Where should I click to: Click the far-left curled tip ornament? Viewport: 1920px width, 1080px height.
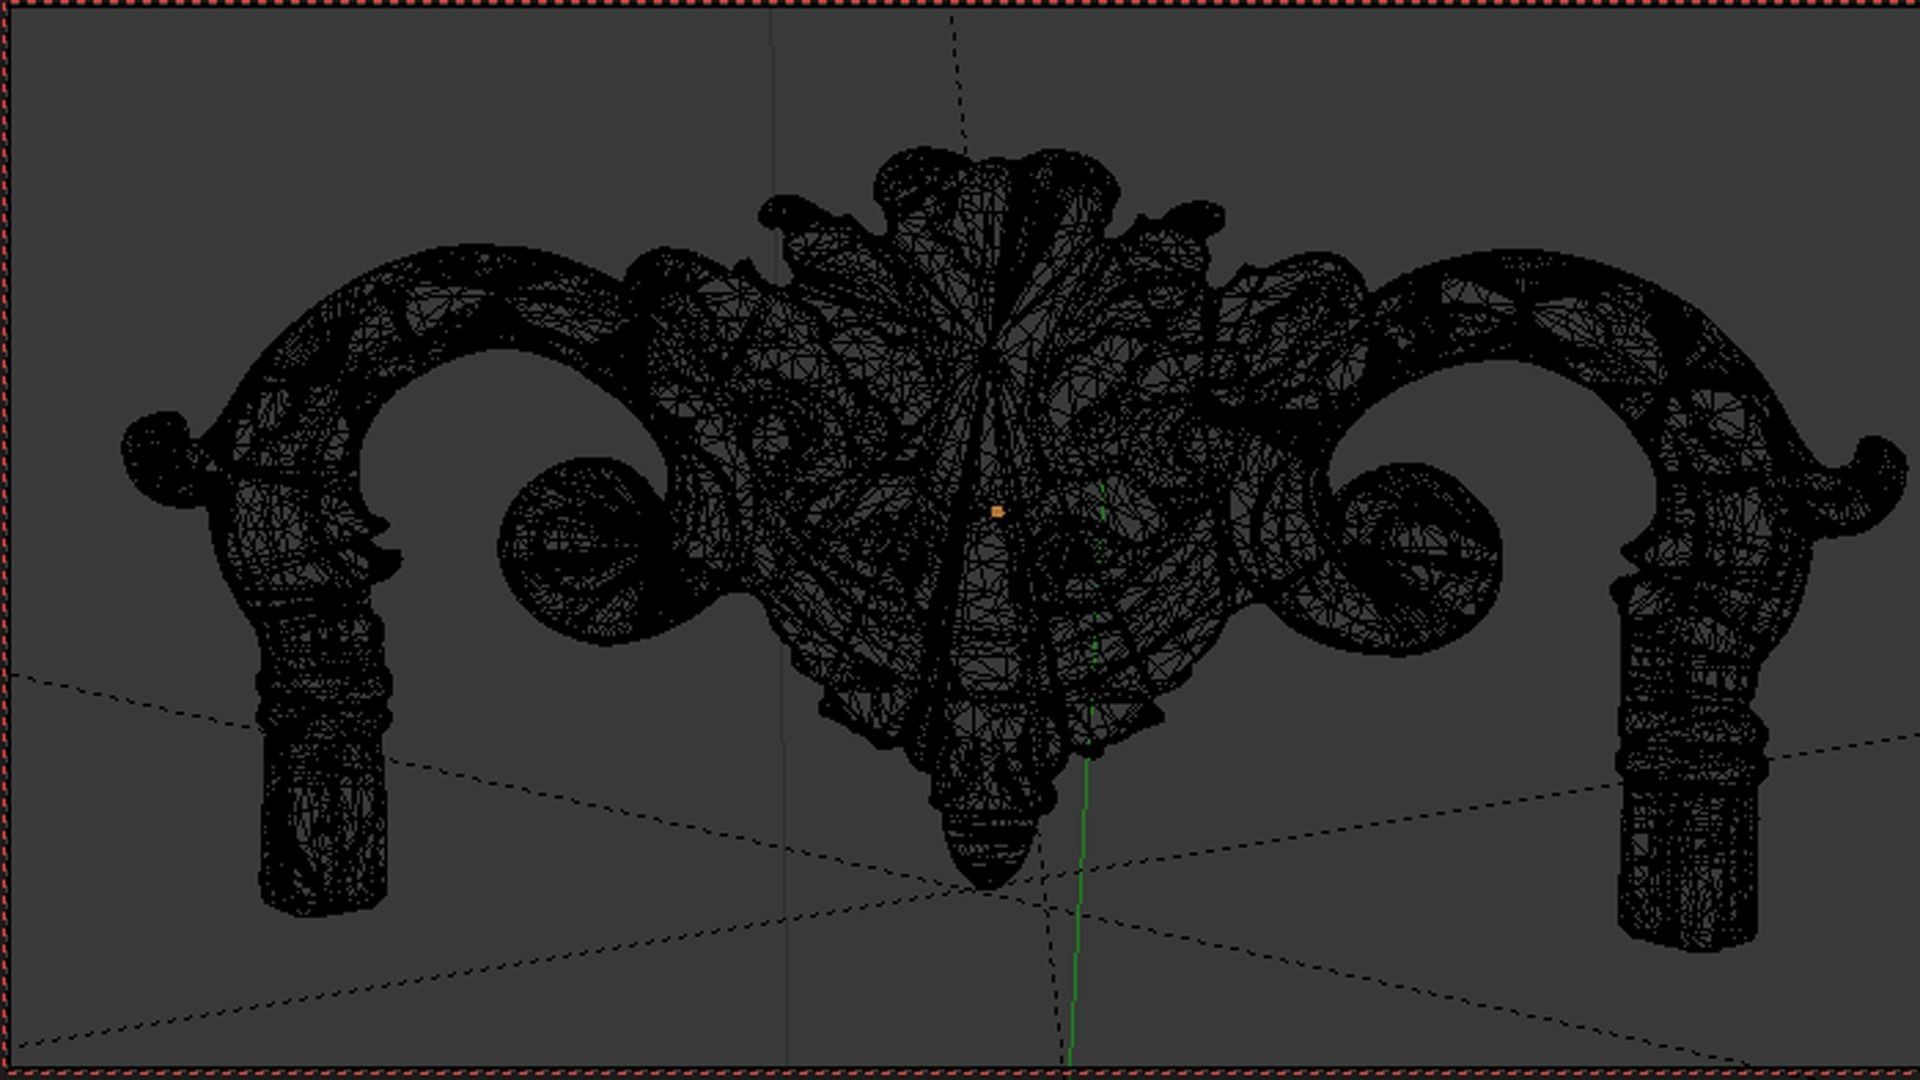coord(155,455)
